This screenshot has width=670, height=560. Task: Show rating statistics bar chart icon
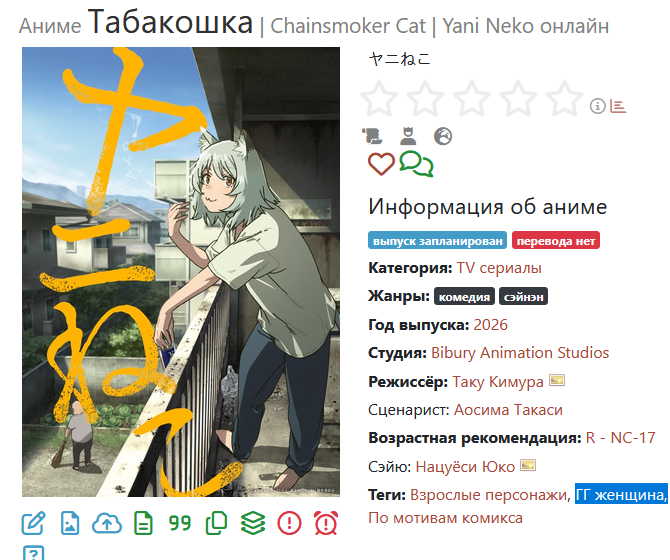tap(618, 106)
